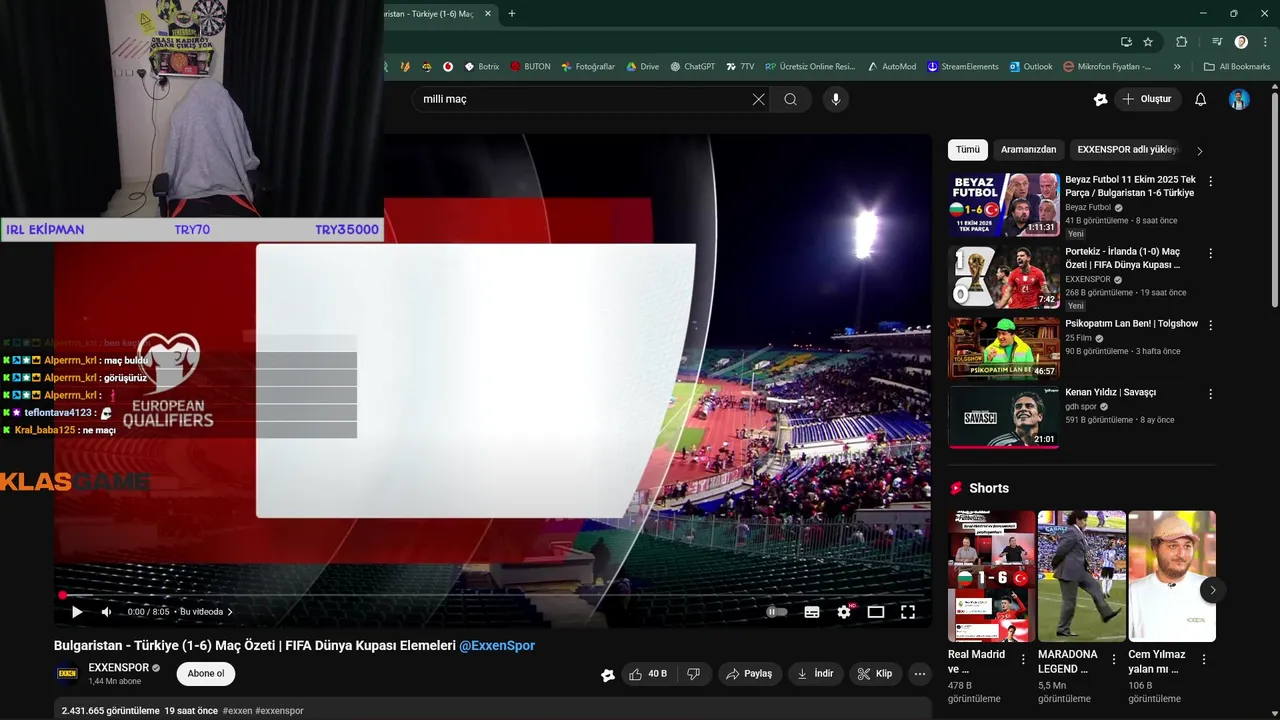Viewport: 1280px width, 720px height.
Task: Open options menu for Beyaz Futbol video
Action: 1210,182
